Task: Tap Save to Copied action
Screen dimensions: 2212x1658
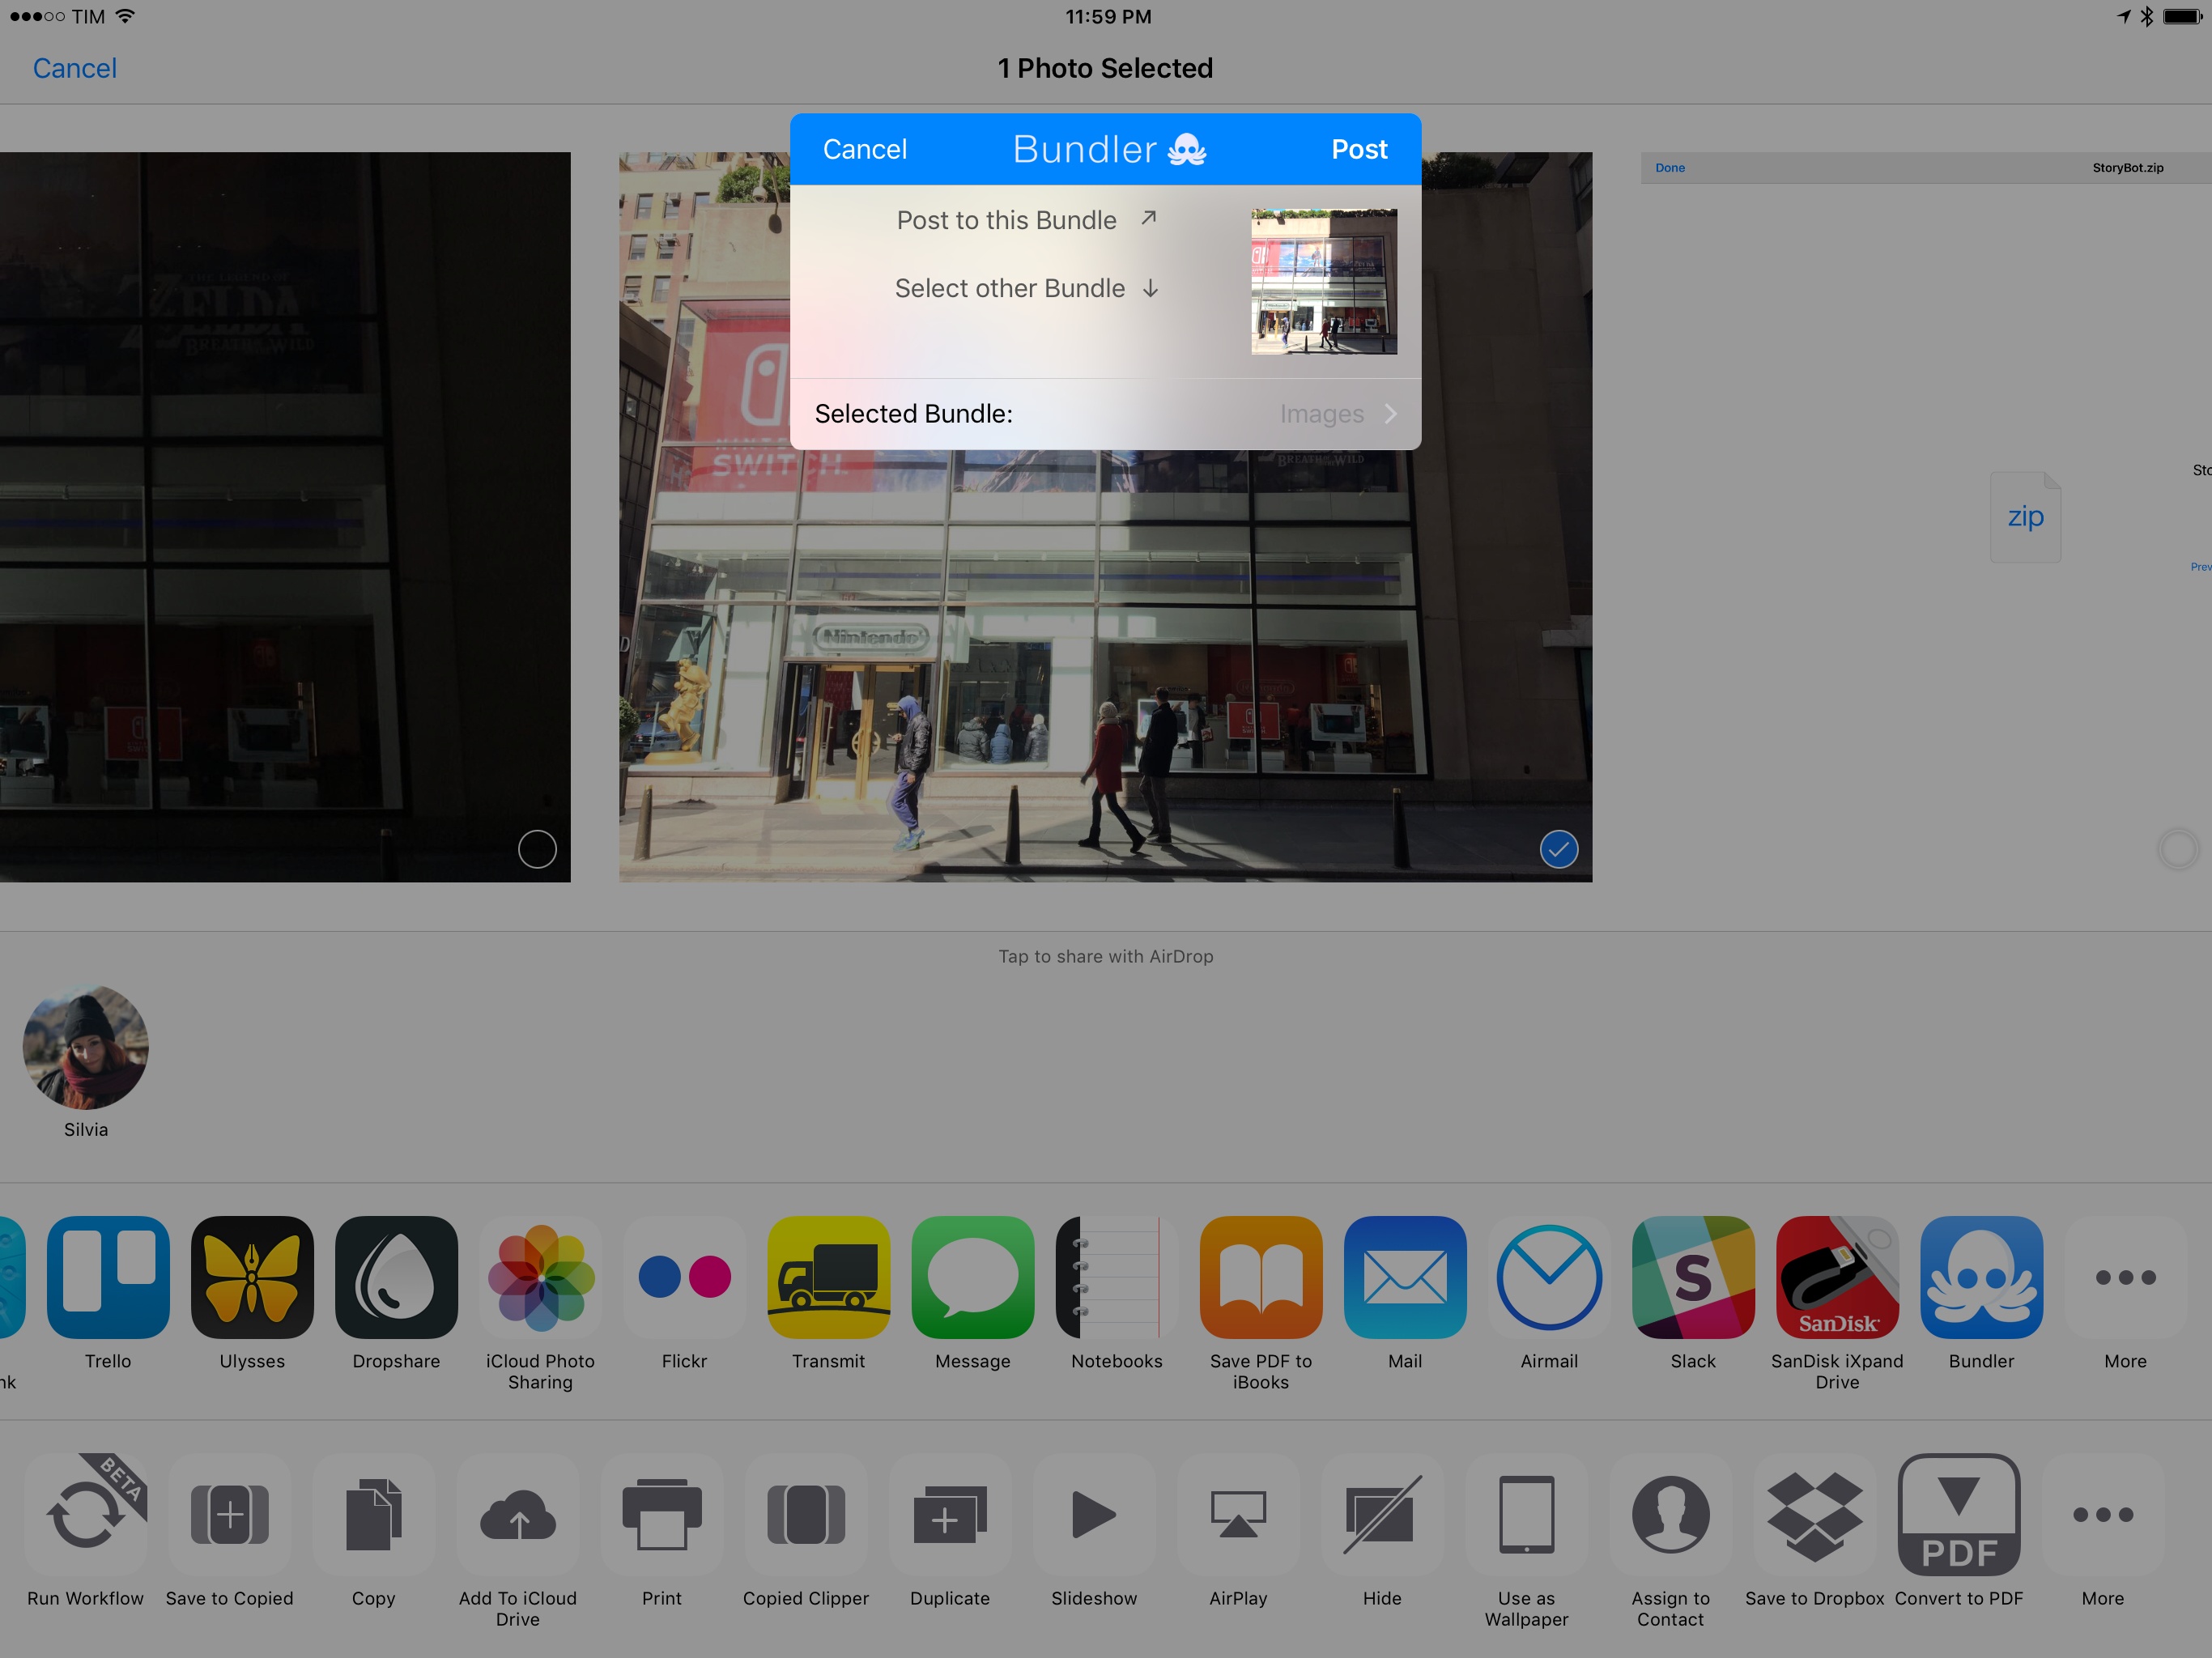Action: [x=230, y=1514]
